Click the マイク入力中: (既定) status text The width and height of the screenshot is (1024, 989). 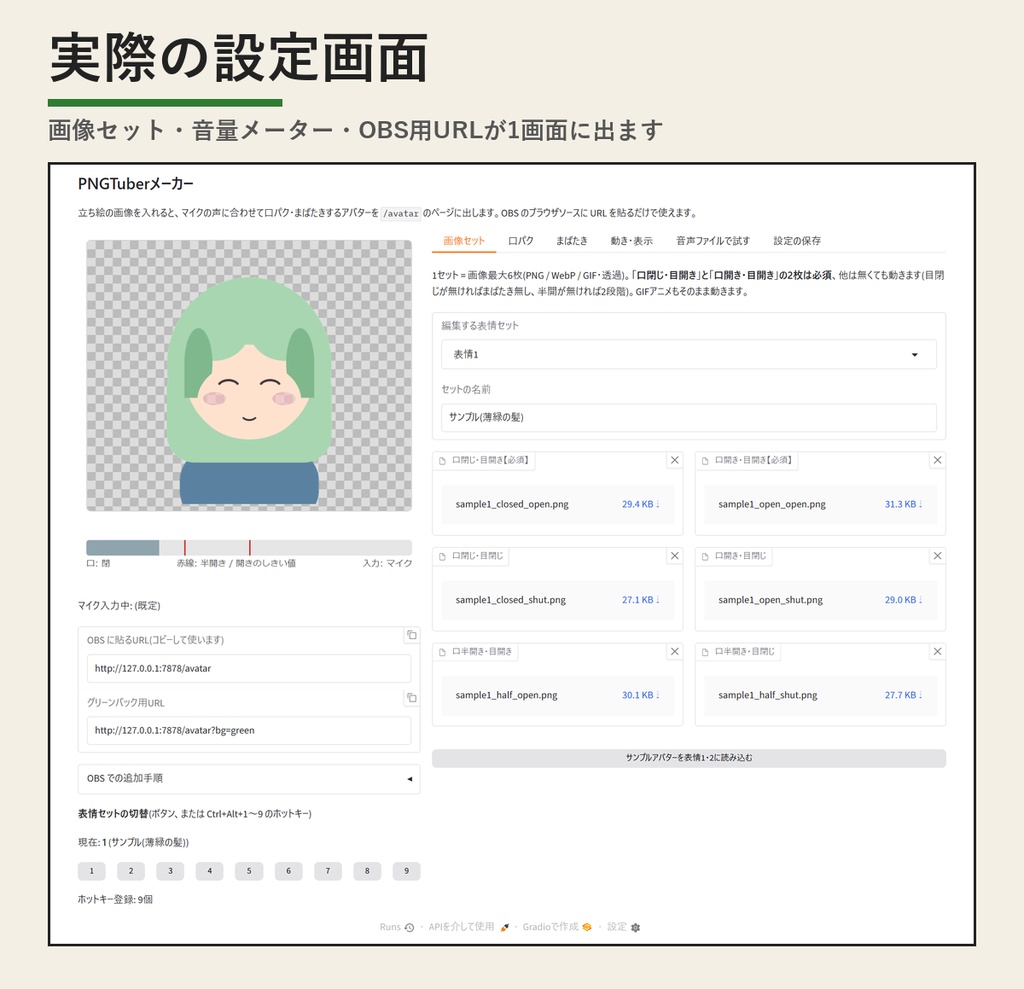(x=119, y=606)
